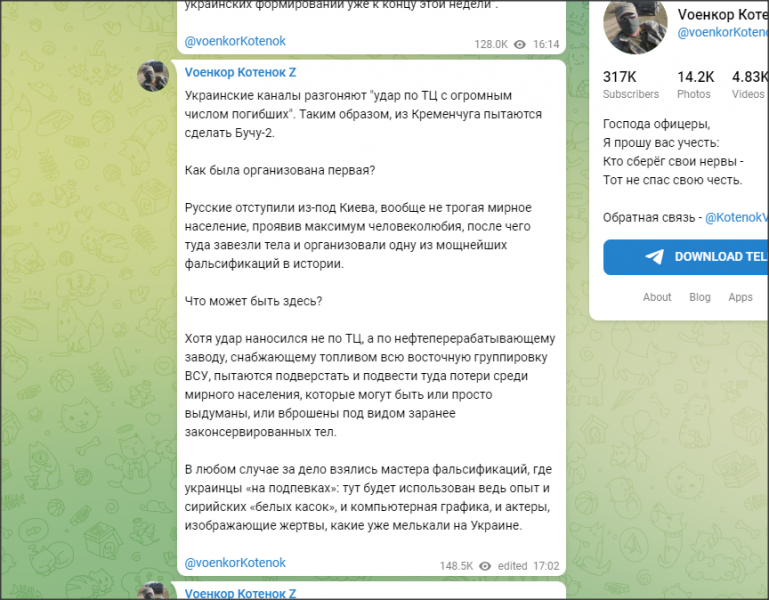The width and height of the screenshot is (769, 600).
Task: Open the @KotenokV feedback contact link
Action: [736, 217]
